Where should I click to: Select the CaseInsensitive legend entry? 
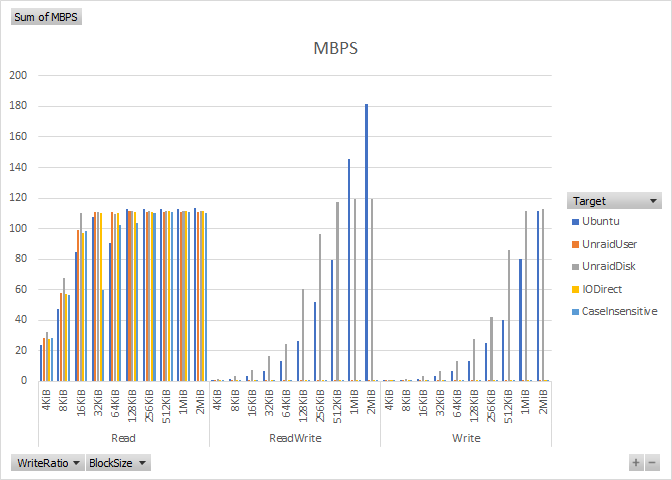coord(619,311)
